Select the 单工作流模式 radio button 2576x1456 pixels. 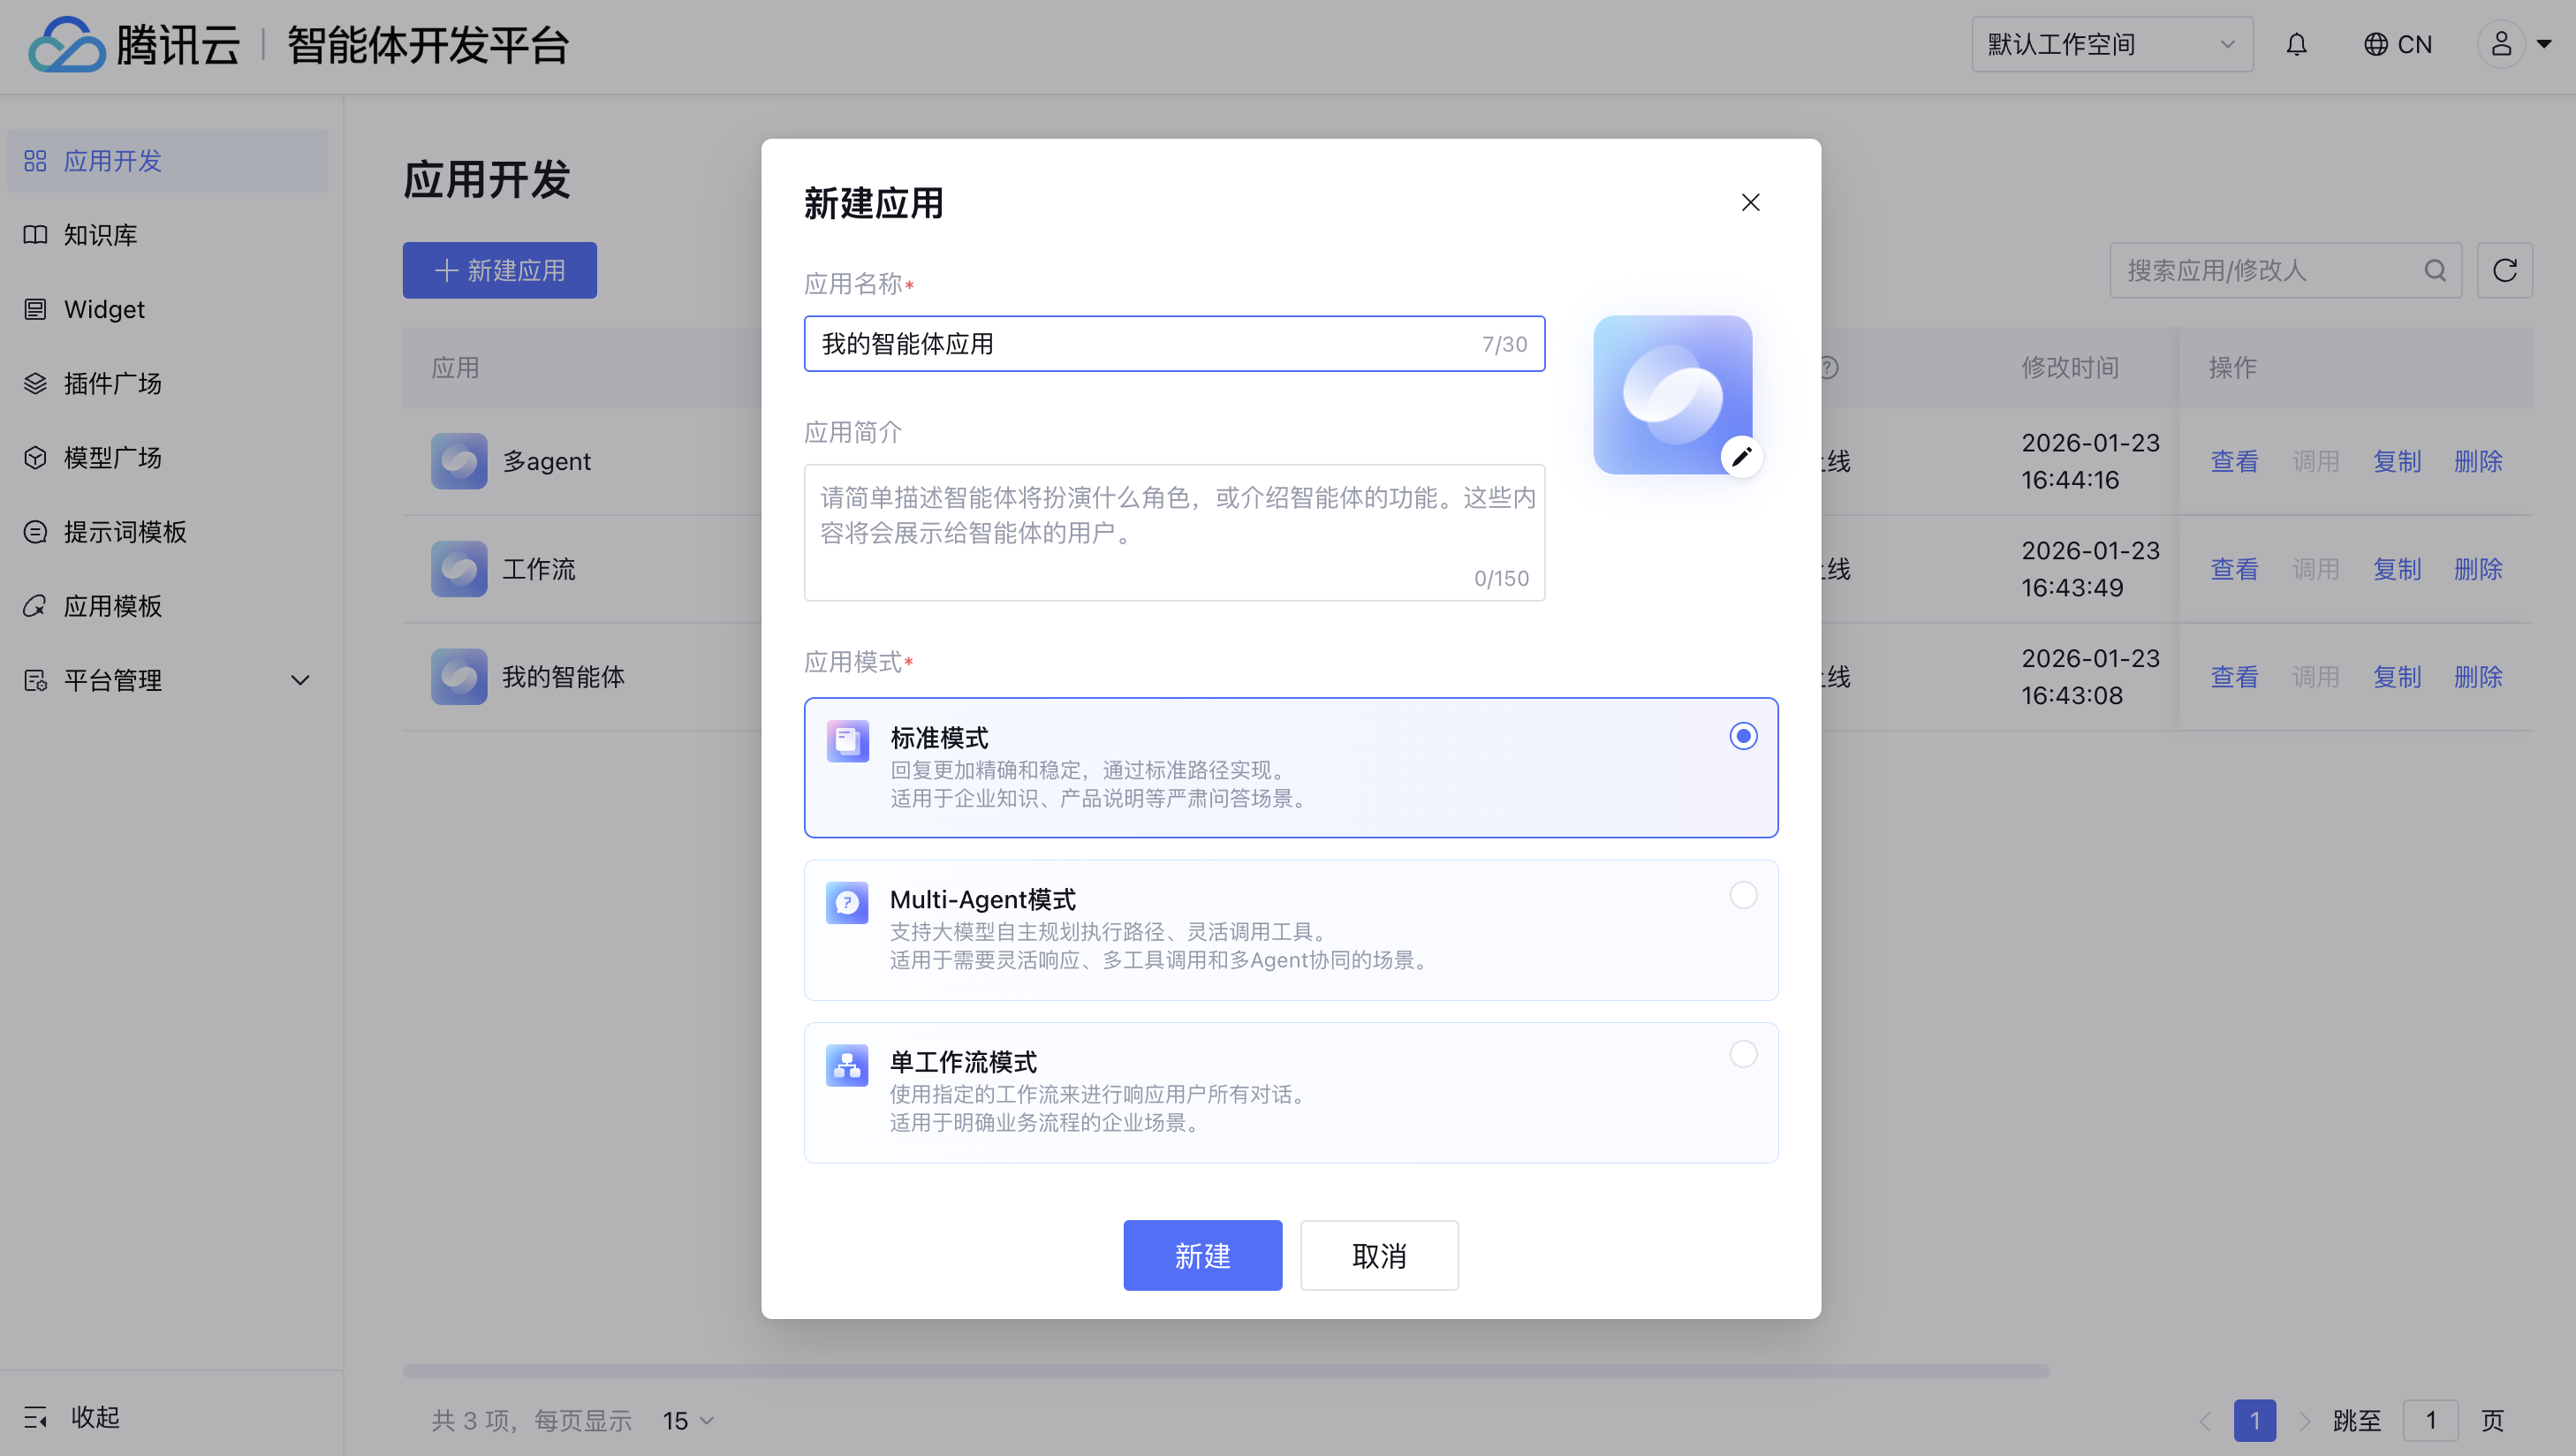tap(1743, 1054)
